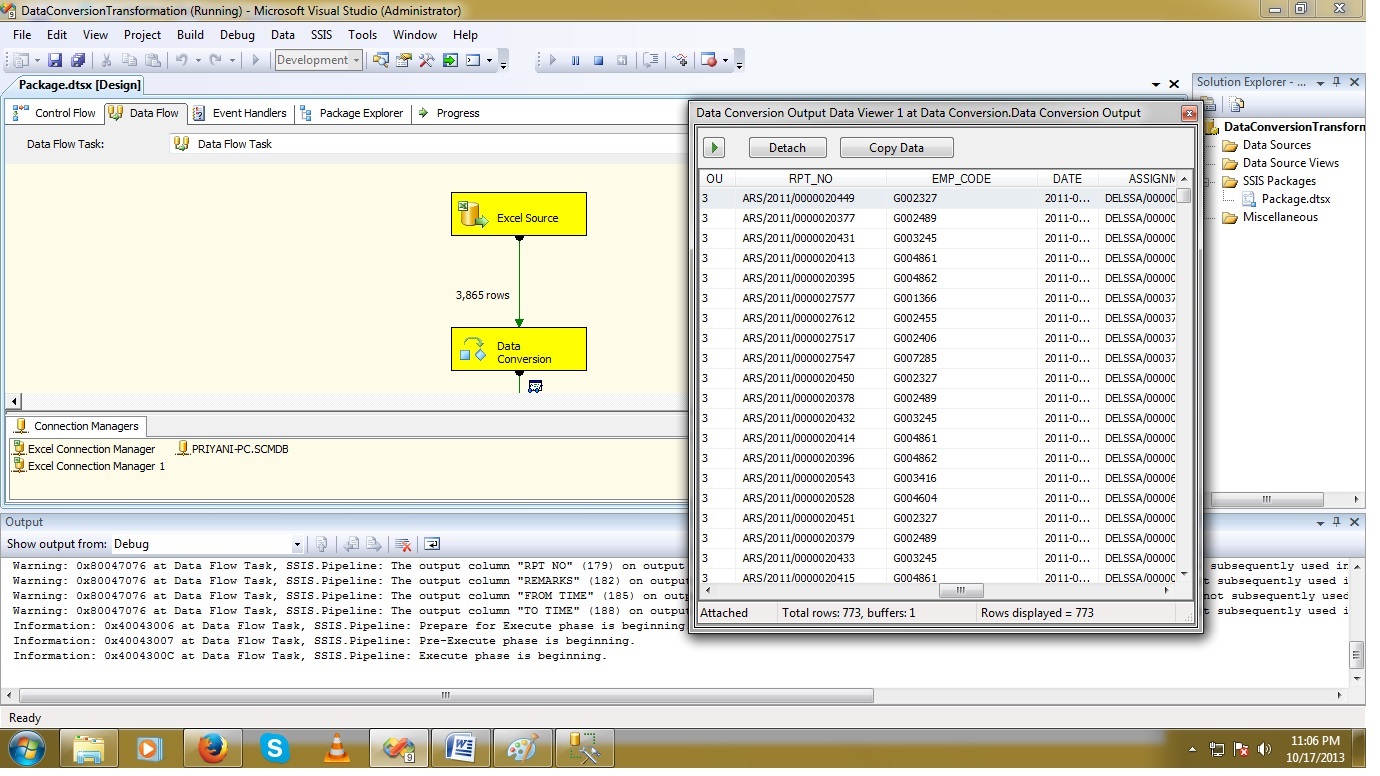This screenshot has height=776, width=1380.
Task: Toggle word wrap in Output panel
Action: 432,544
